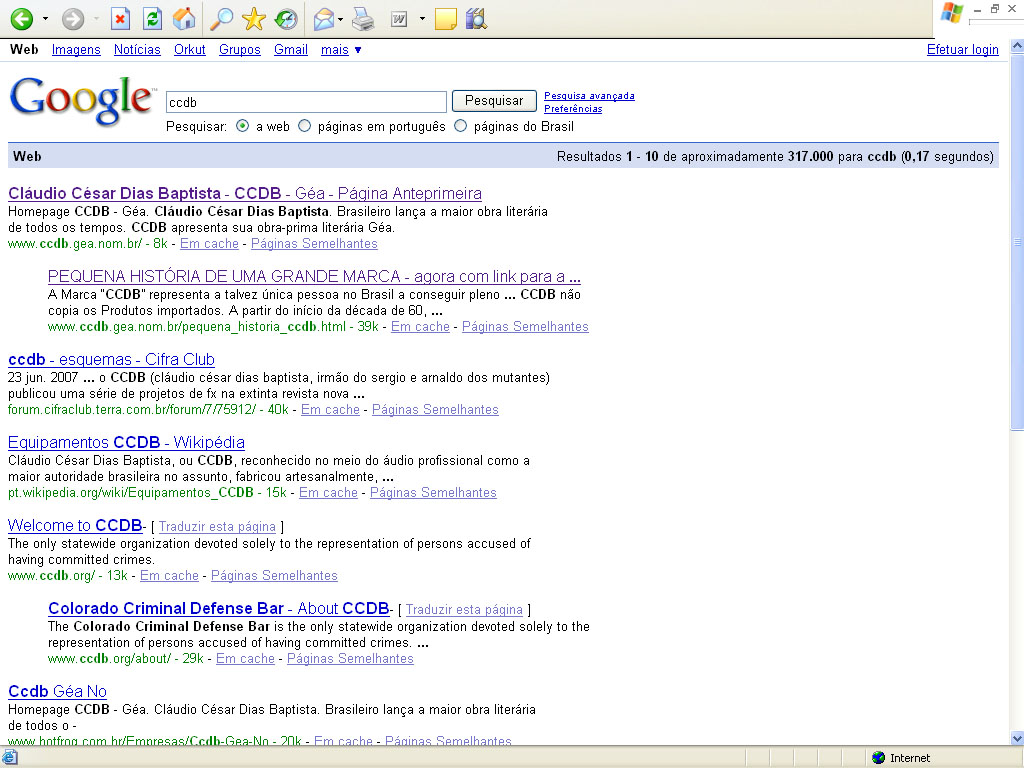This screenshot has height=768, width=1024.
Task: Click the Pesquisar search button
Action: 494,101
